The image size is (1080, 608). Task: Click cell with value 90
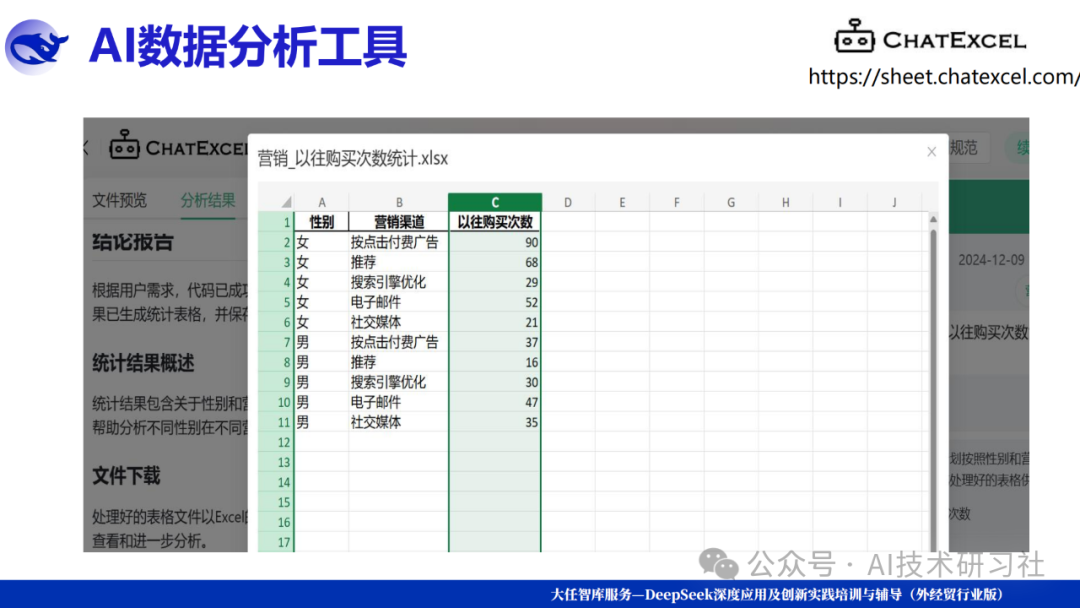click(495, 242)
